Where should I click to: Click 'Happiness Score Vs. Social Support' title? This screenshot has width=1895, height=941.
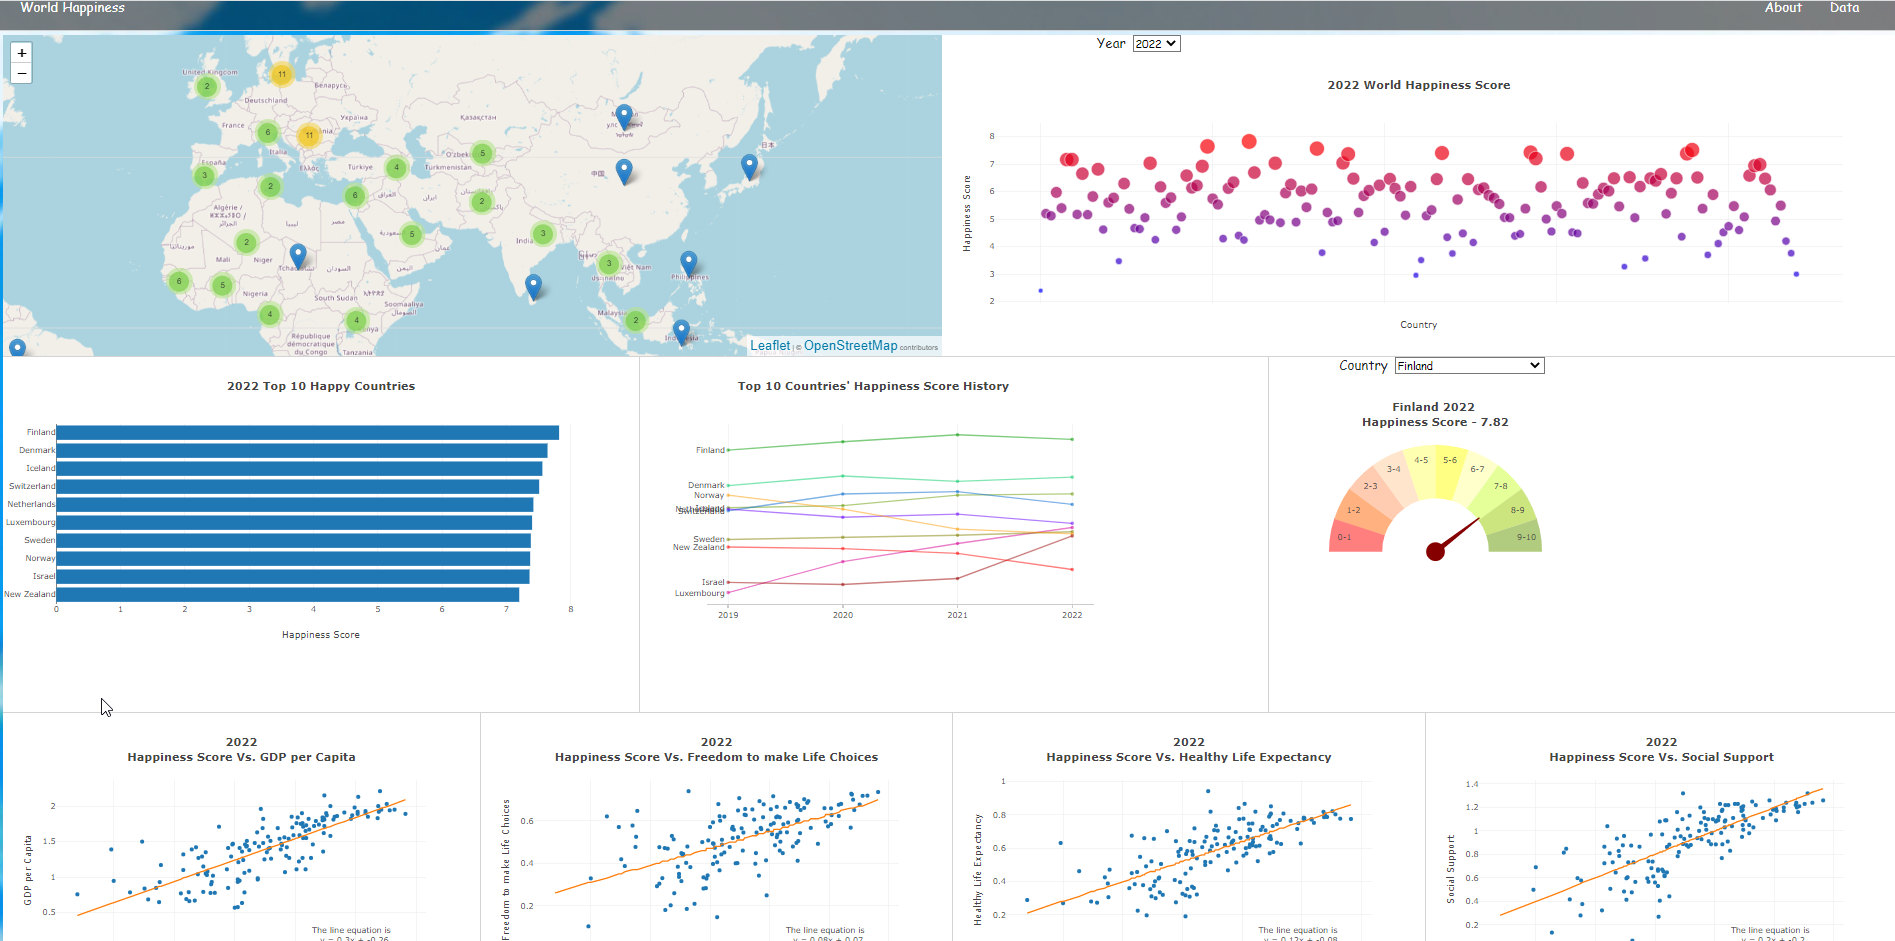[x=1662, y=757]
